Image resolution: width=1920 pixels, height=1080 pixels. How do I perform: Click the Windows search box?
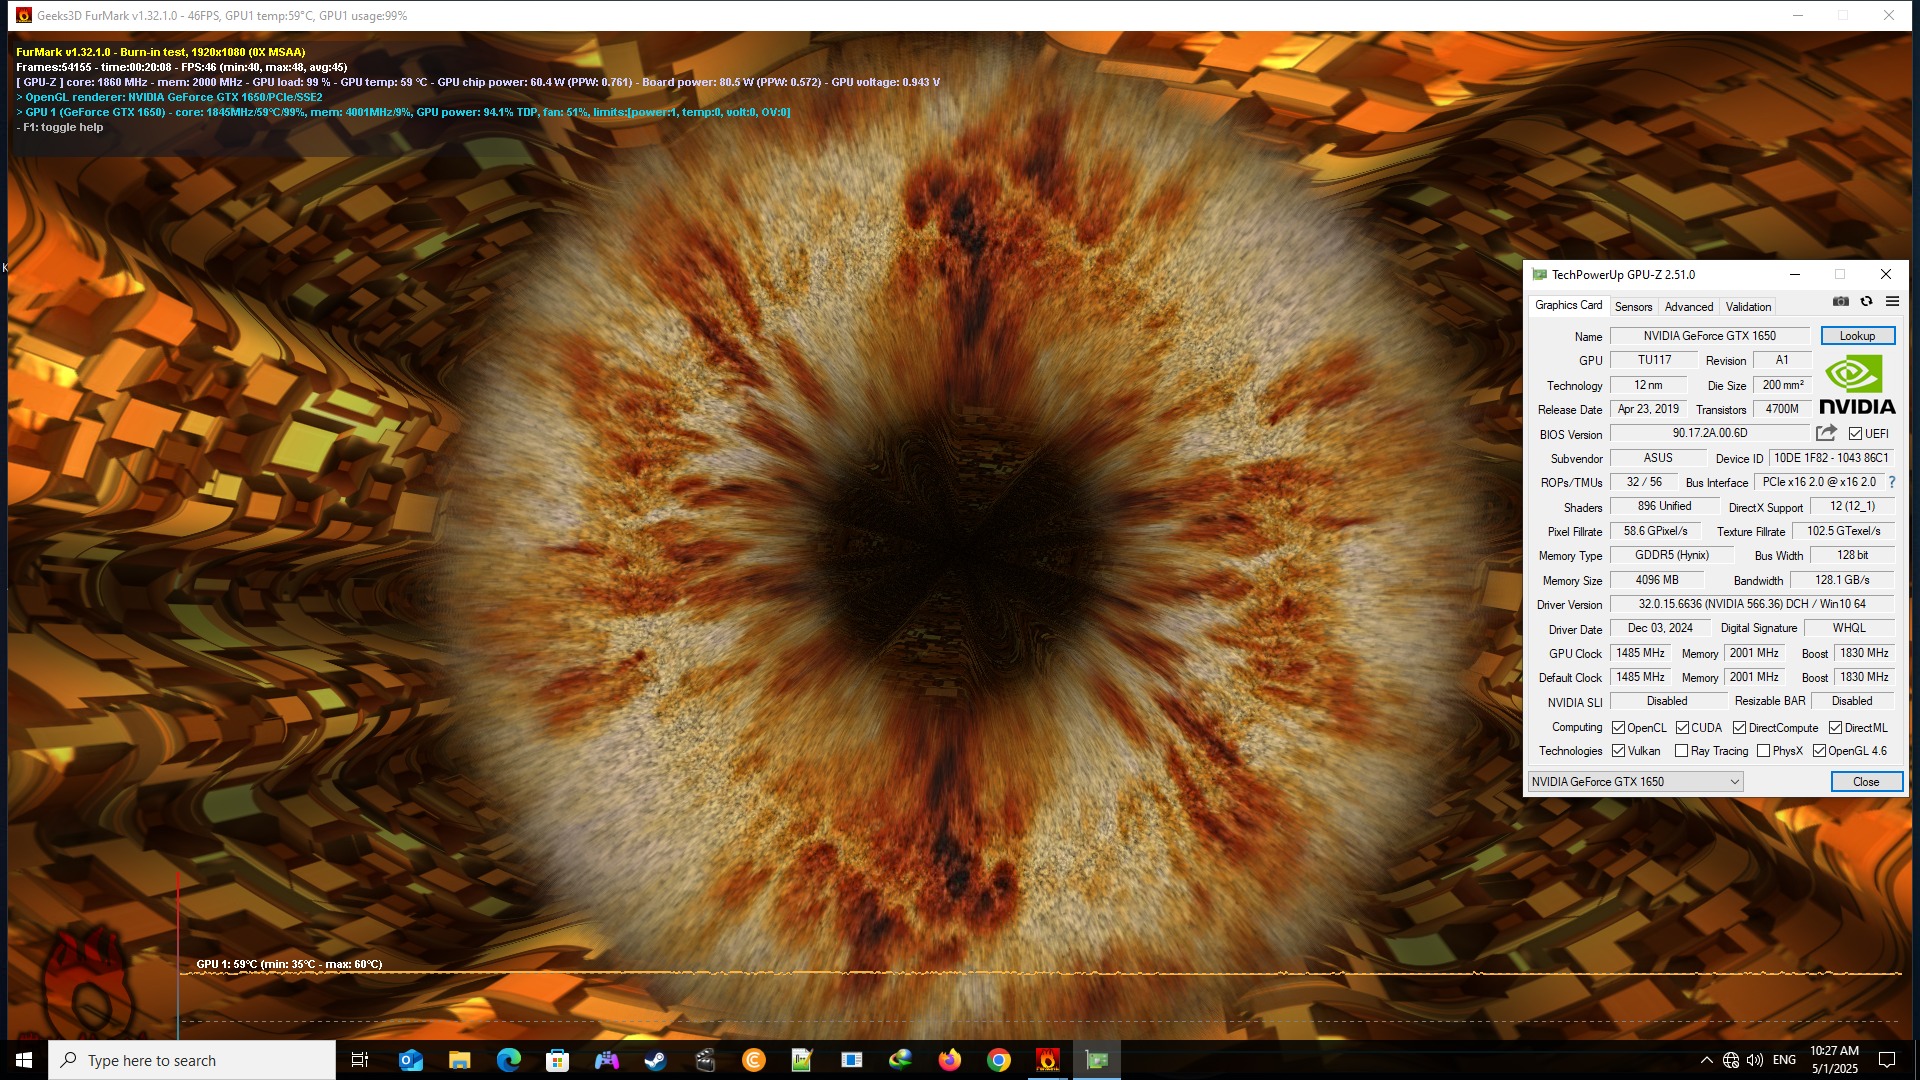[192, 1060]
